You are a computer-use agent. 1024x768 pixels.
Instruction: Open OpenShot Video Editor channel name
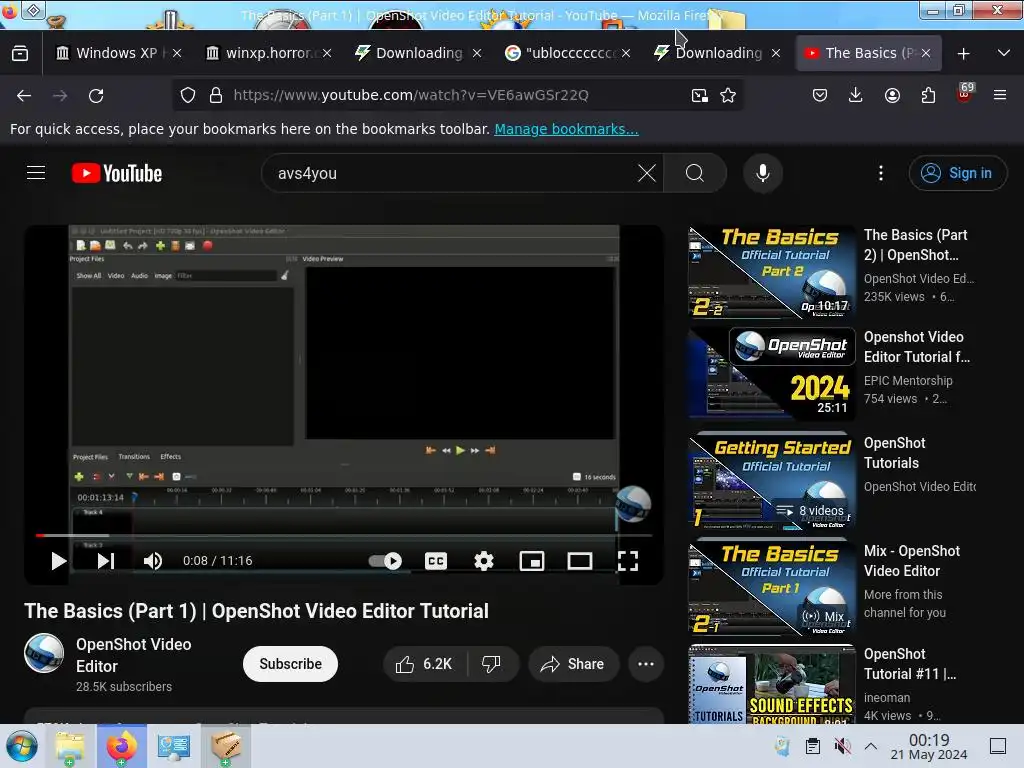point(133,655)
